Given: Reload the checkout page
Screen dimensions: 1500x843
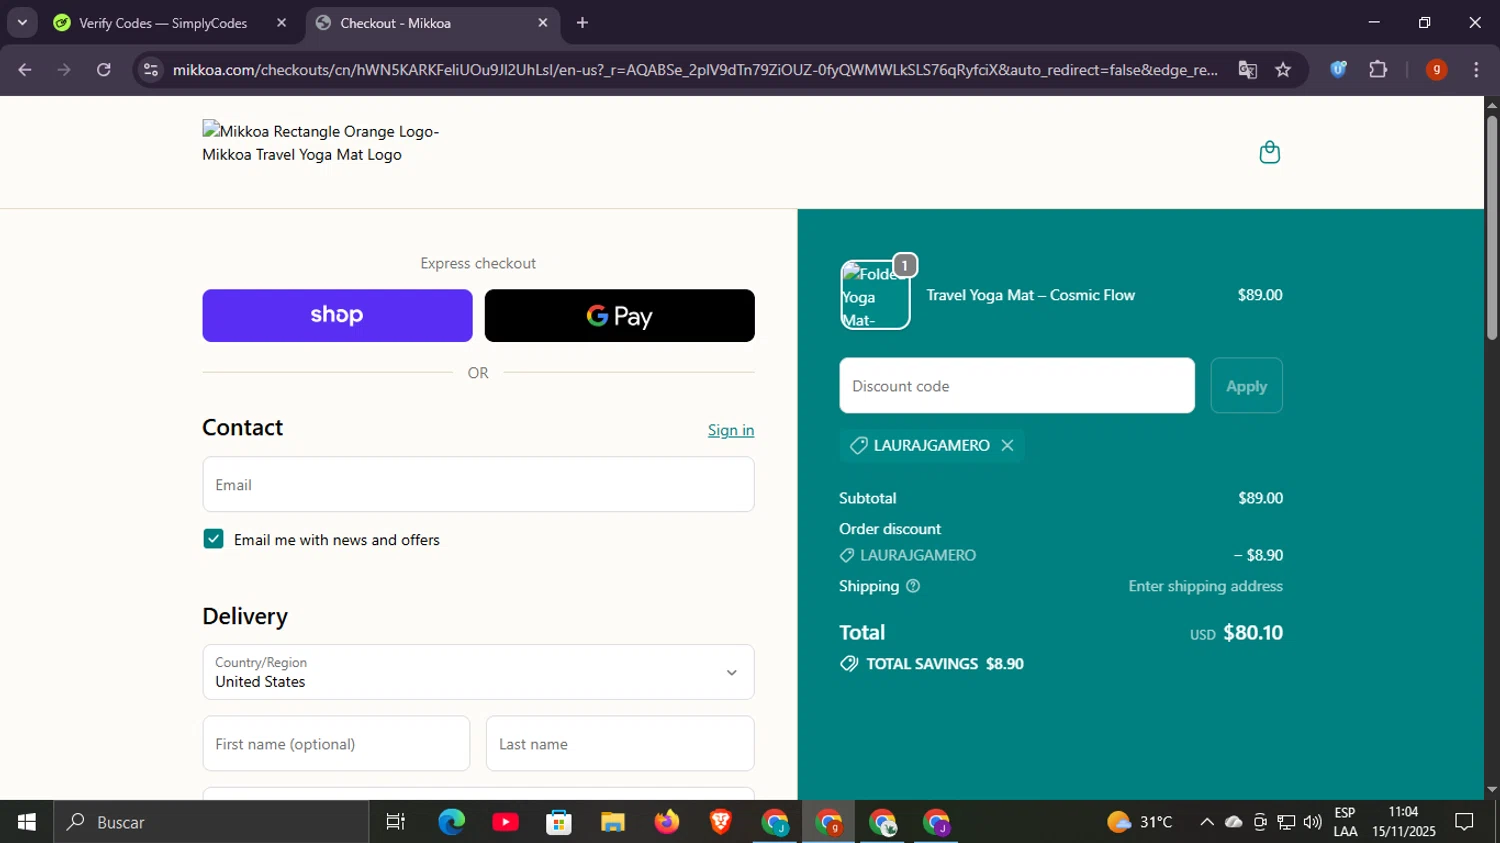Looking at the screenshot, I should pyautogui.click(x=104, y=70).
